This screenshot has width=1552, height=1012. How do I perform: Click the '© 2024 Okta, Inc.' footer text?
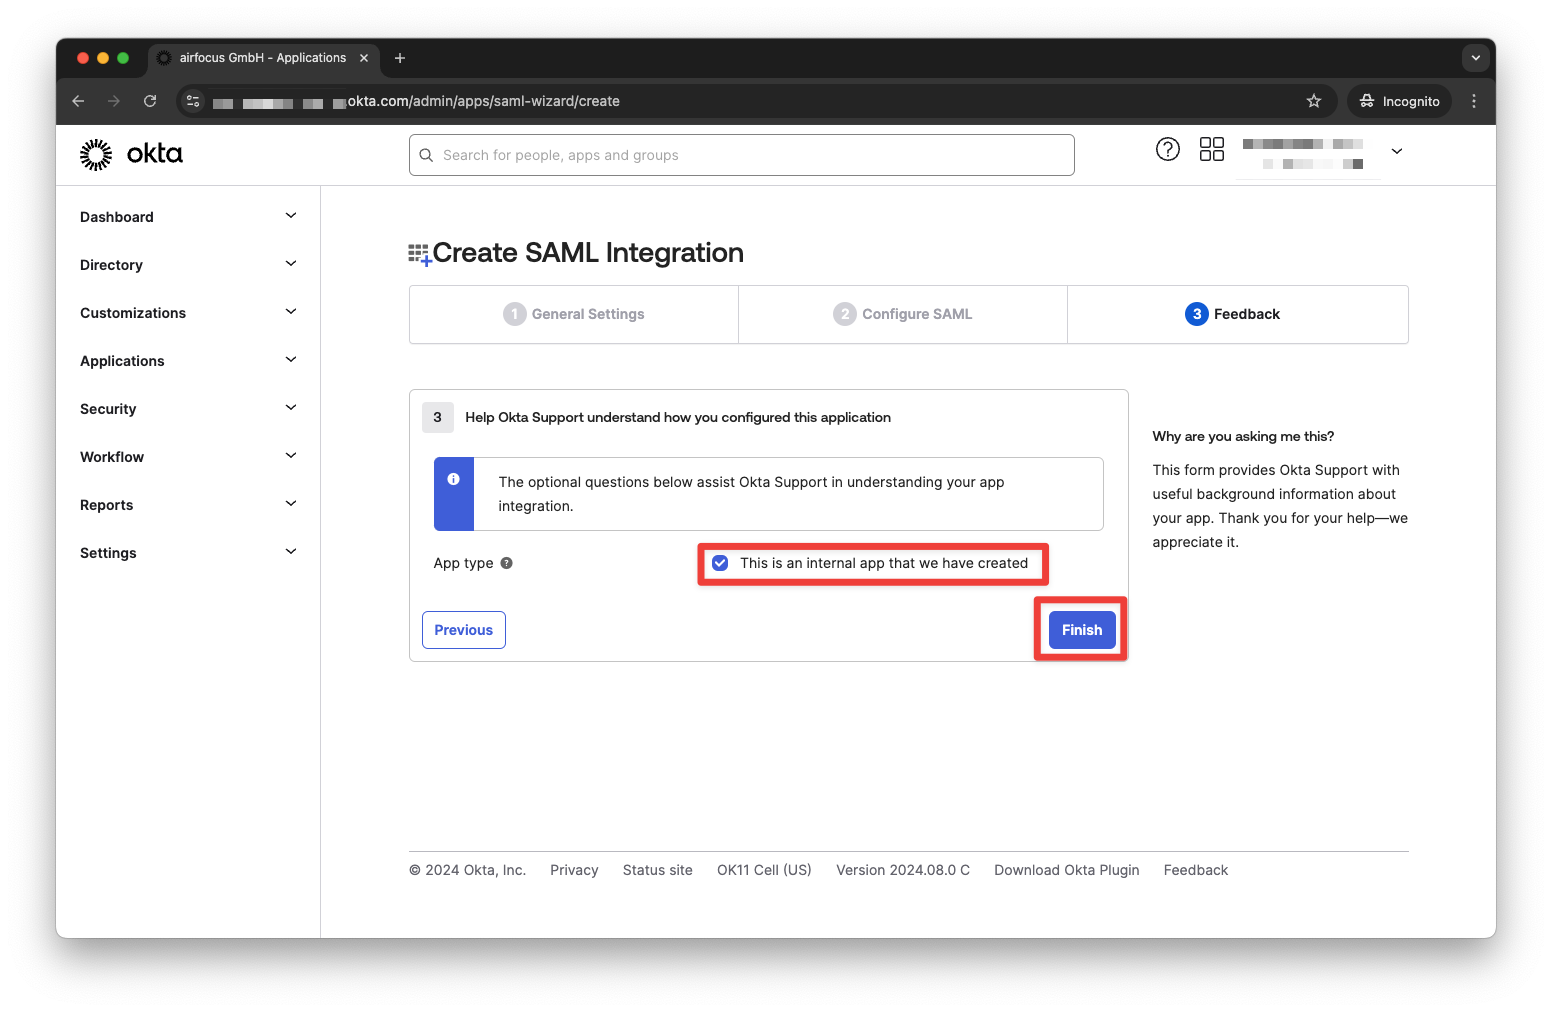click(x=467, y=870)
